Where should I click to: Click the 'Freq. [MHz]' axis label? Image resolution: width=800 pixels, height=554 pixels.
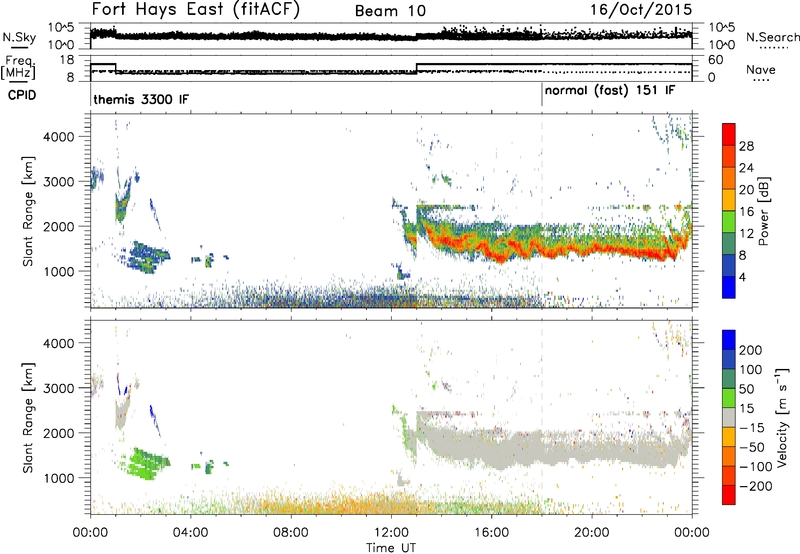click(18, 68)
